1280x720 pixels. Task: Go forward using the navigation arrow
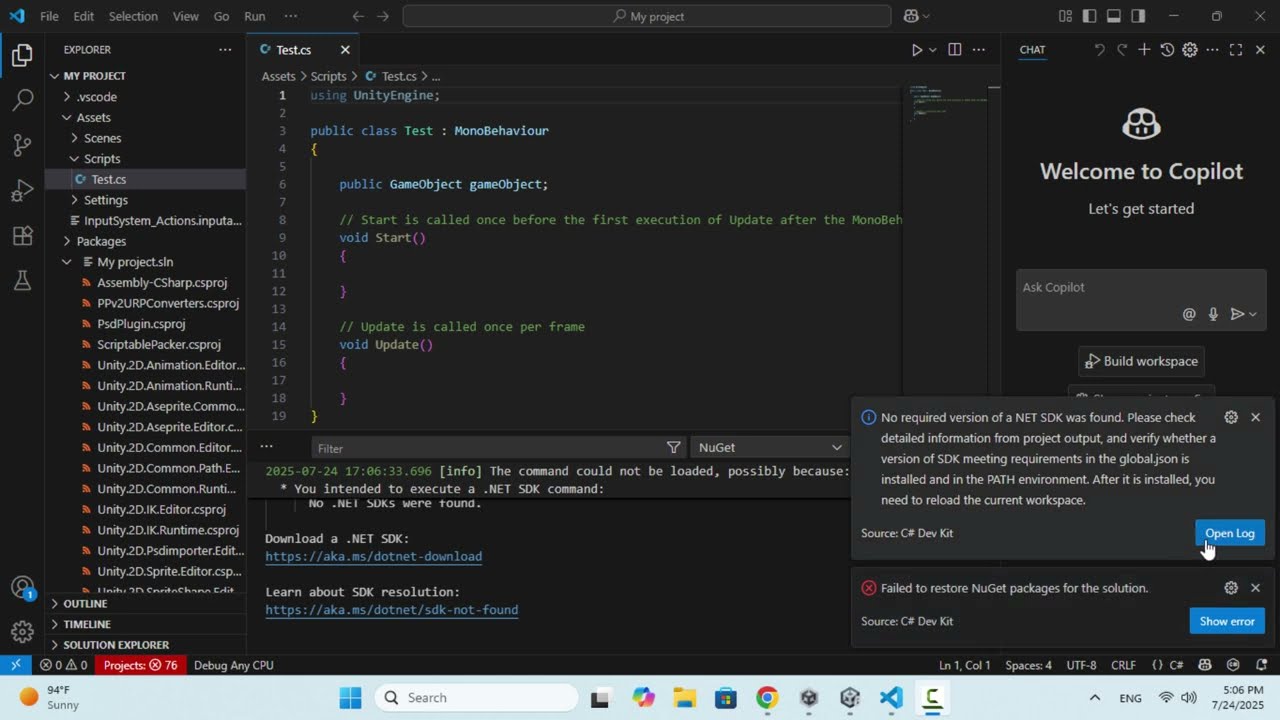[383, 16]
